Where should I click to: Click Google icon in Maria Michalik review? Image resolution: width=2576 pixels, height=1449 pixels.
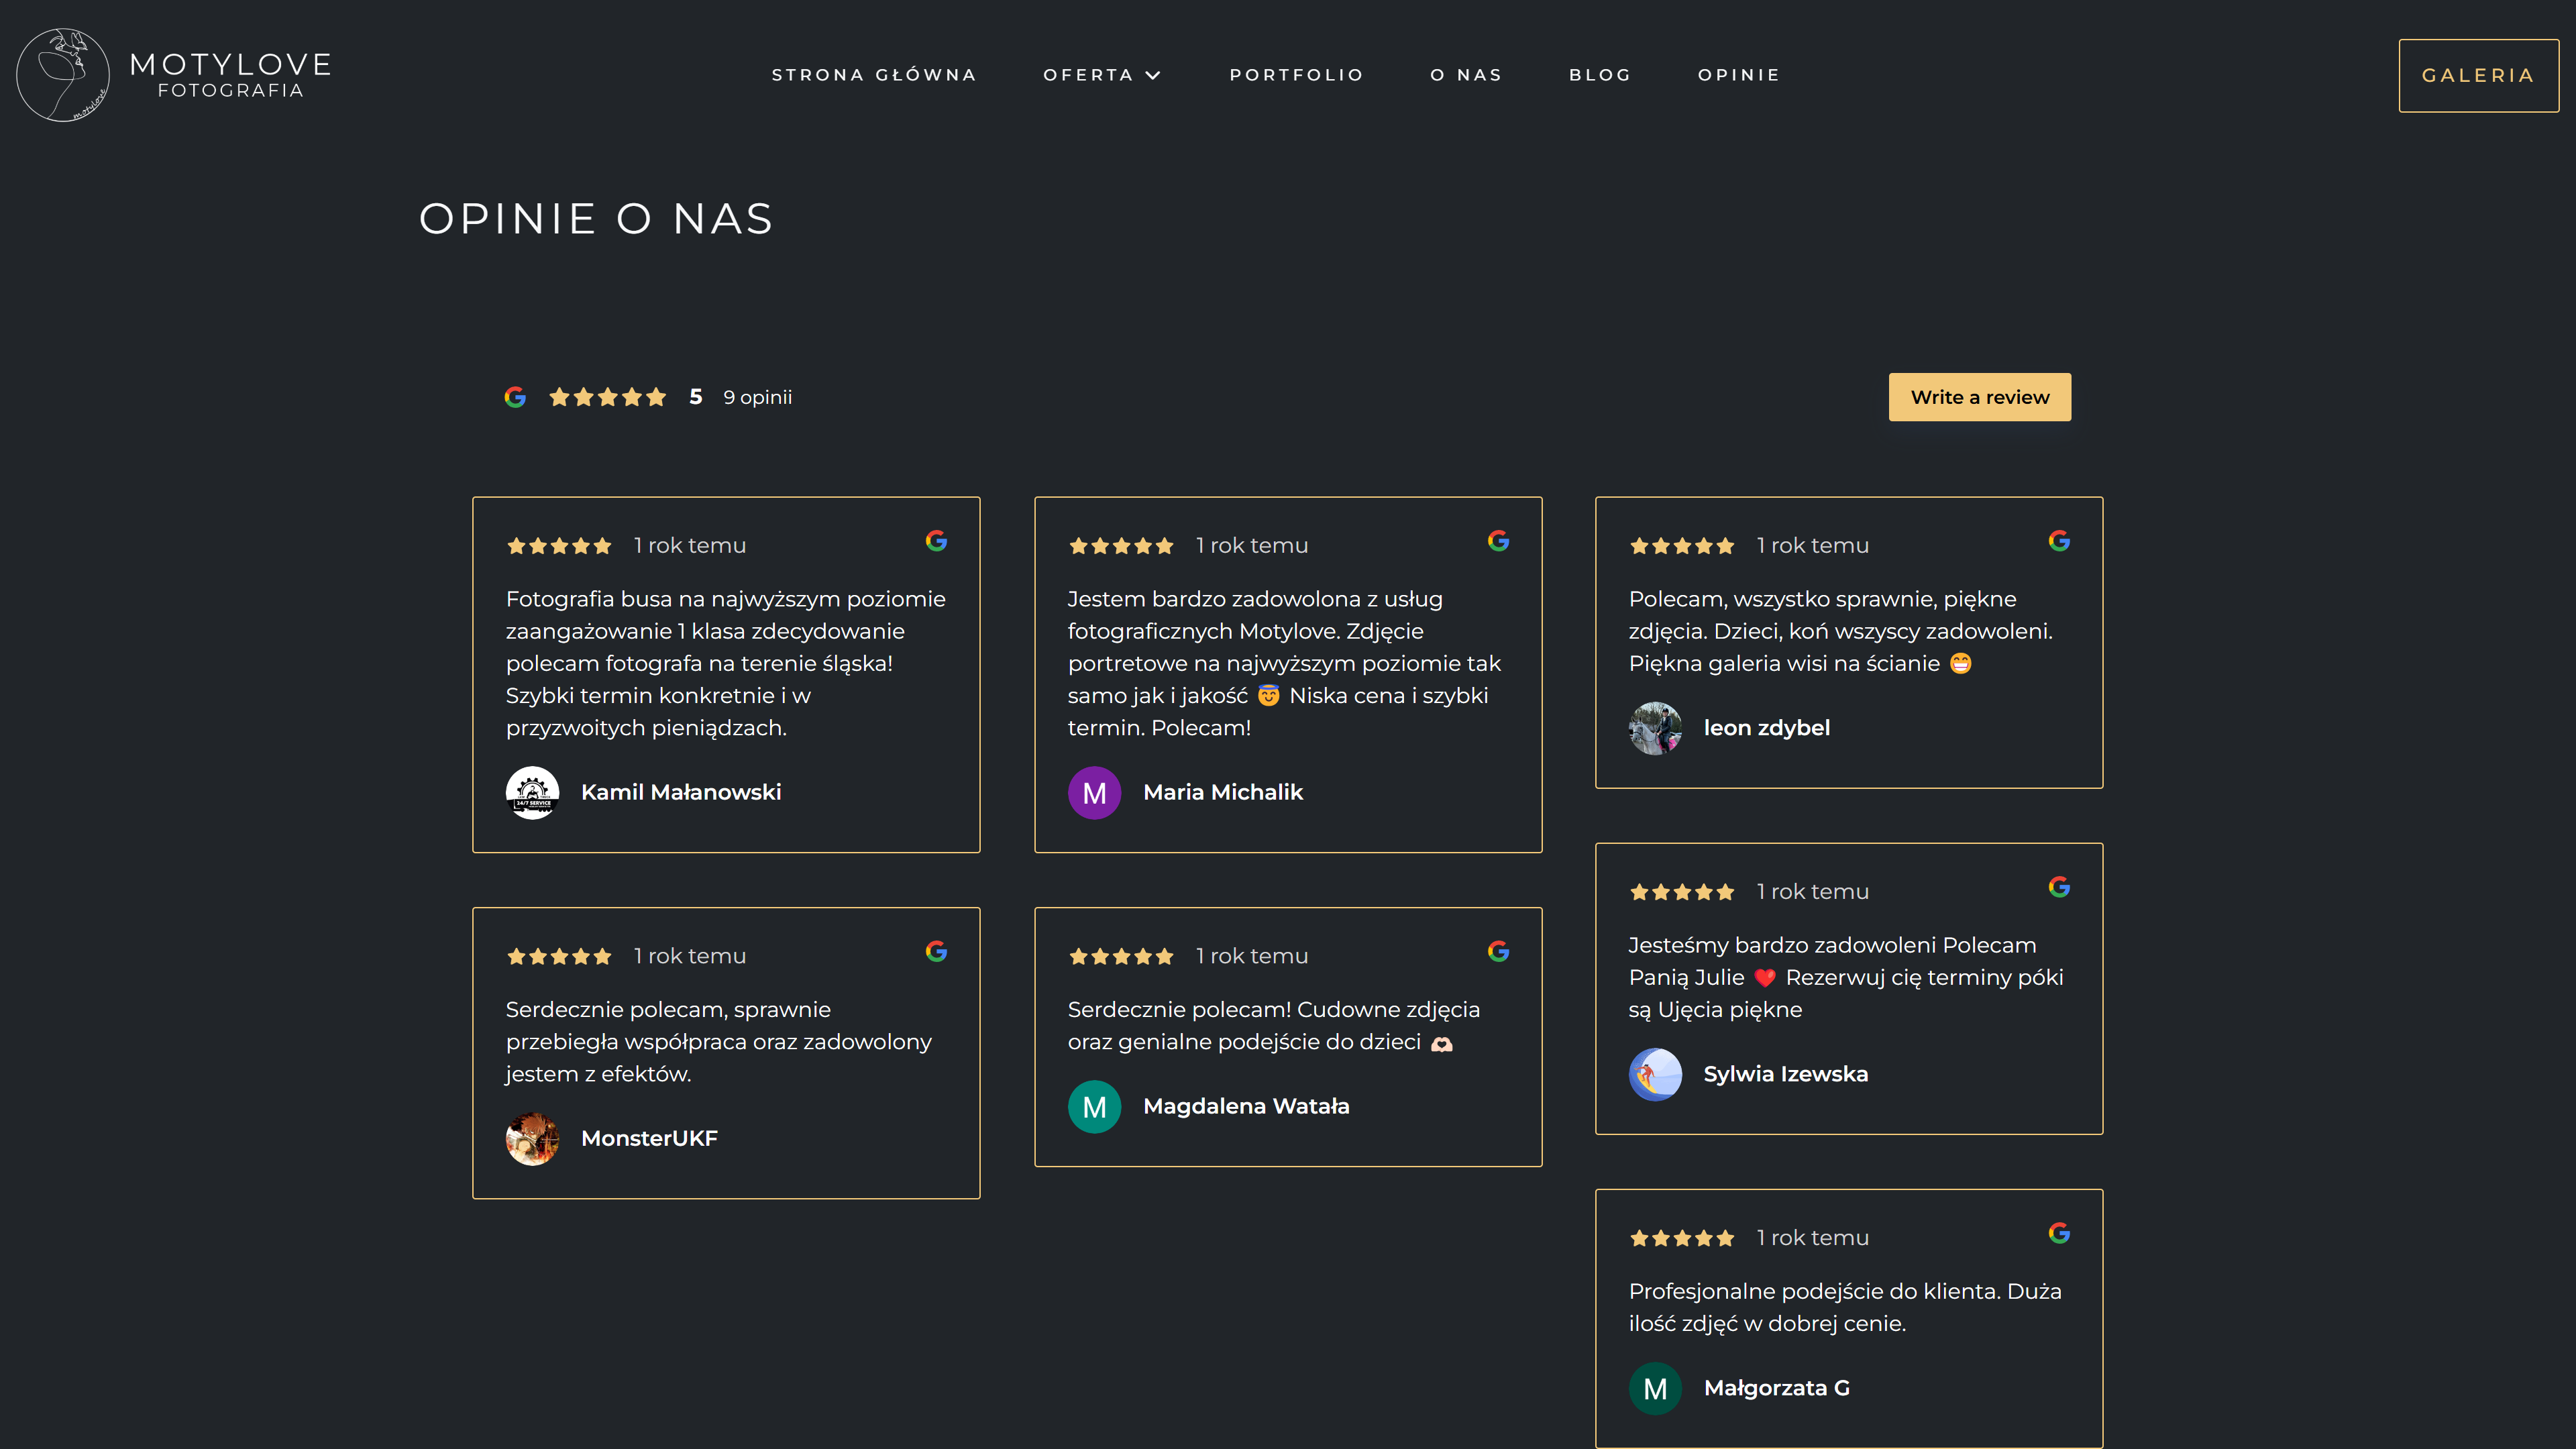point(1498,541)
